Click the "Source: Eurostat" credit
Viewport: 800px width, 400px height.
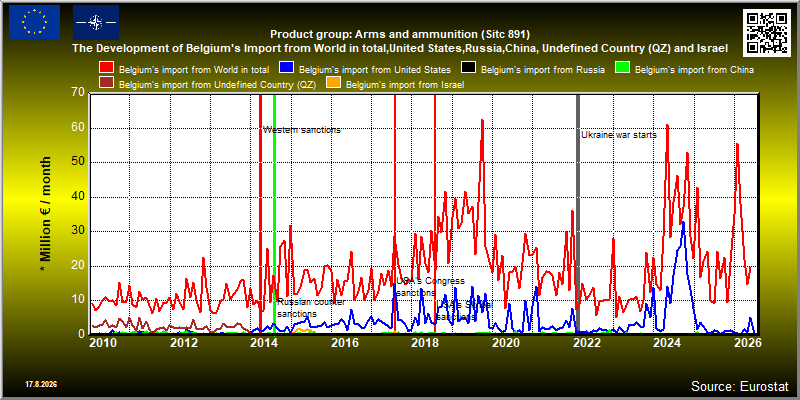point(740,385)
